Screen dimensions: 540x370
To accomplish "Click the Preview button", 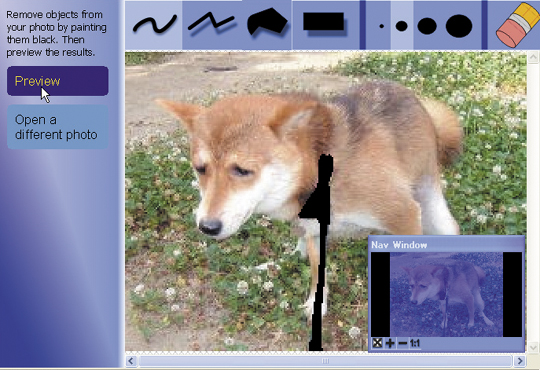I will 58,81.
